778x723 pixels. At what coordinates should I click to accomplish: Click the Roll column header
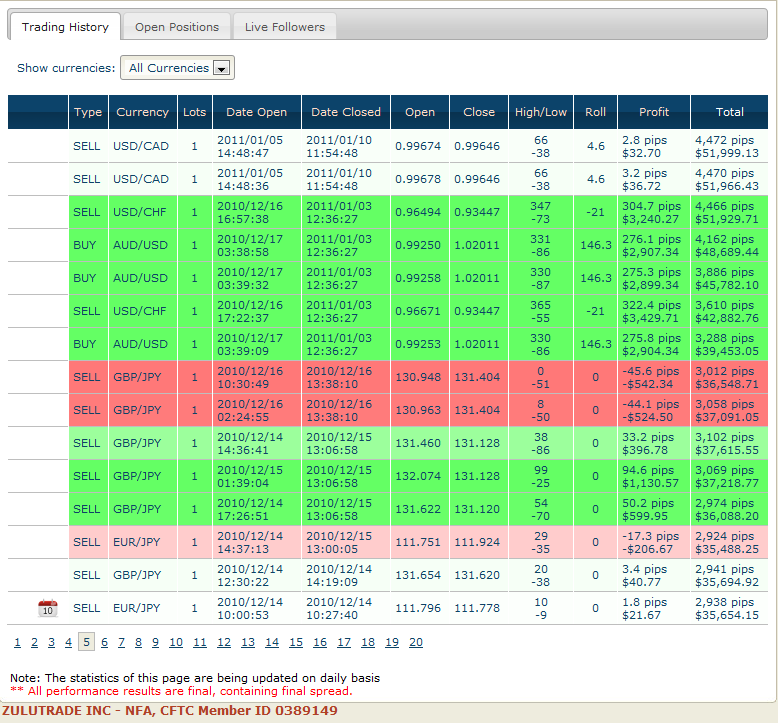pos(595,112)
